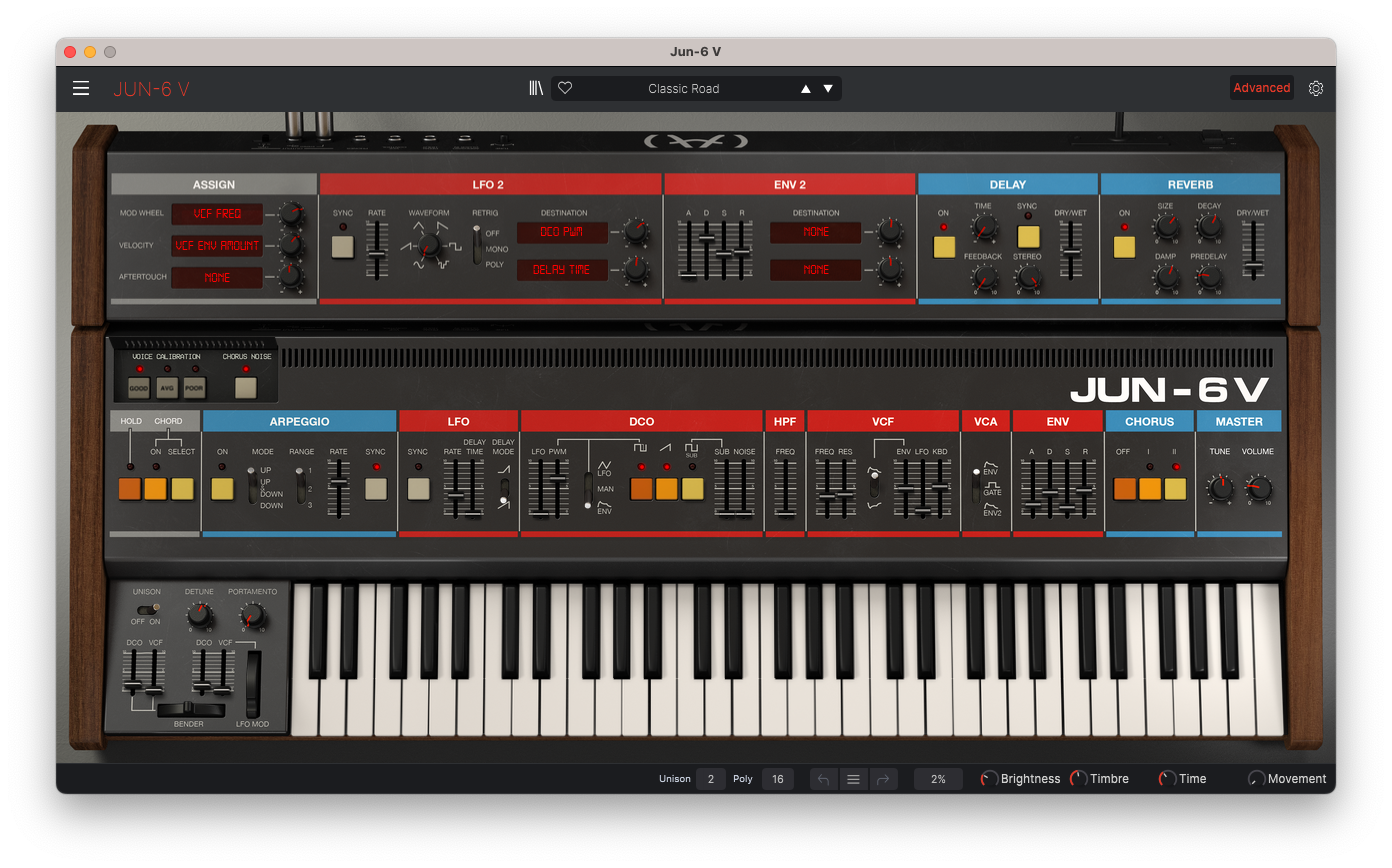
Task: Open Aftertouch destination NONE
Action: (217, 278)
